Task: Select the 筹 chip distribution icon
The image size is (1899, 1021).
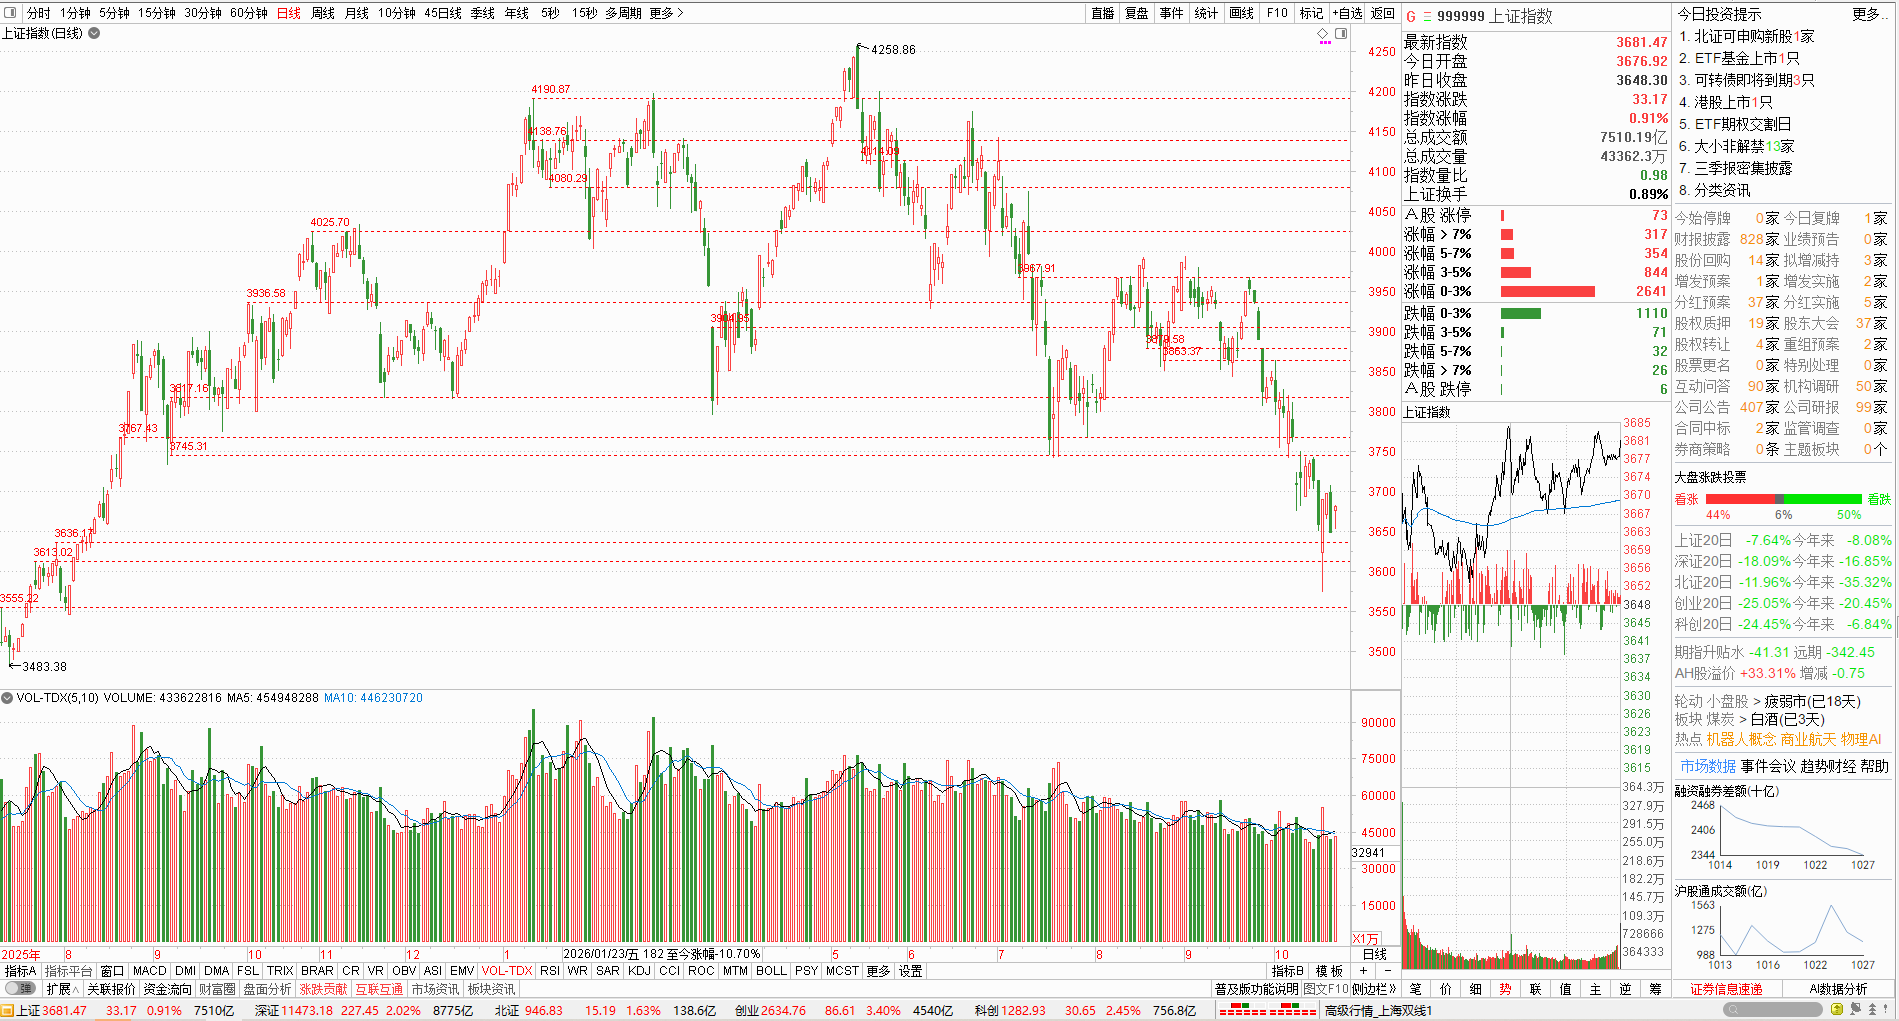Action: pyautogui.click(x=1656, y=989)
